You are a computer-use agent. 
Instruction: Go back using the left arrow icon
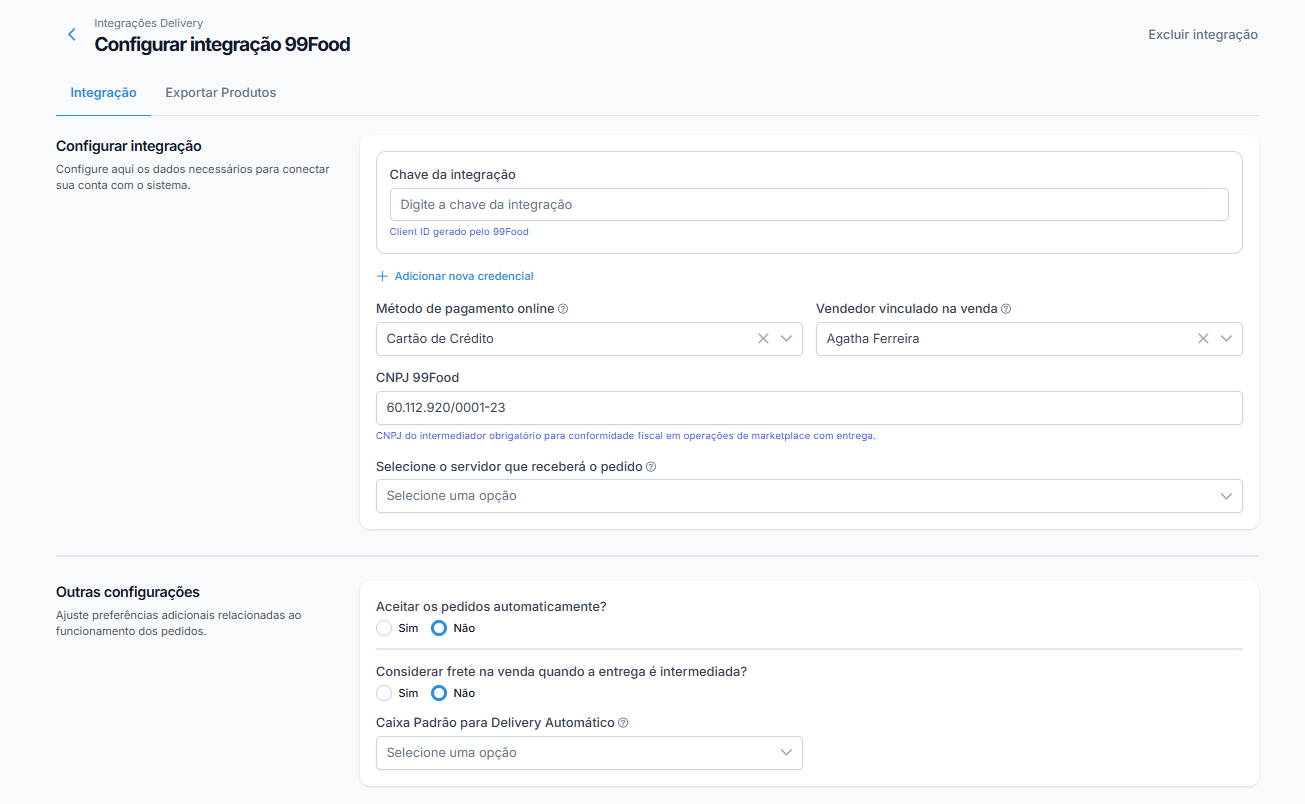coord(71,34)
